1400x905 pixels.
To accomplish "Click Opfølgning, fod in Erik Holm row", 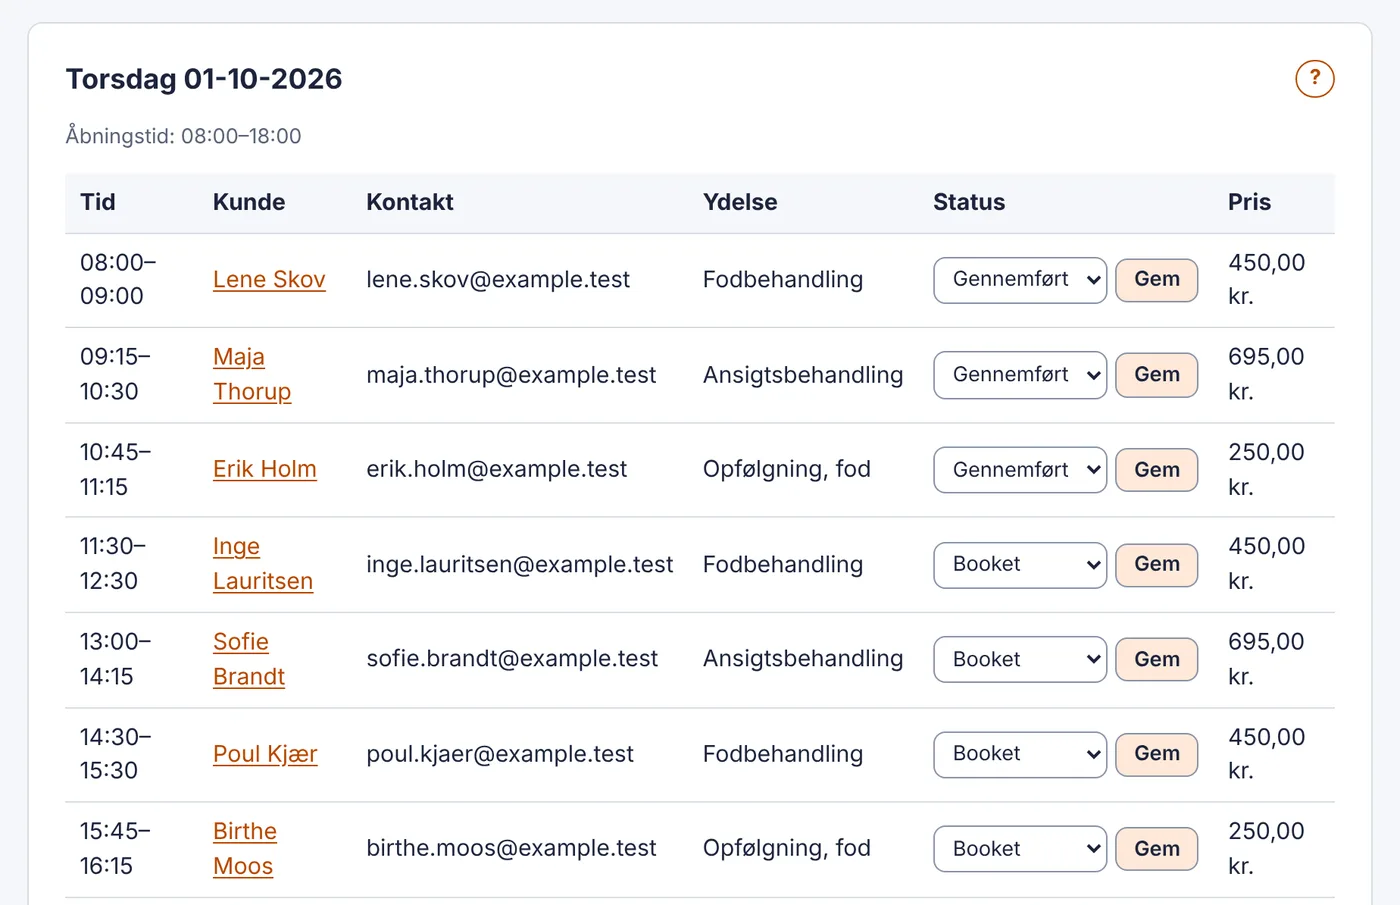I will (787, 470).
